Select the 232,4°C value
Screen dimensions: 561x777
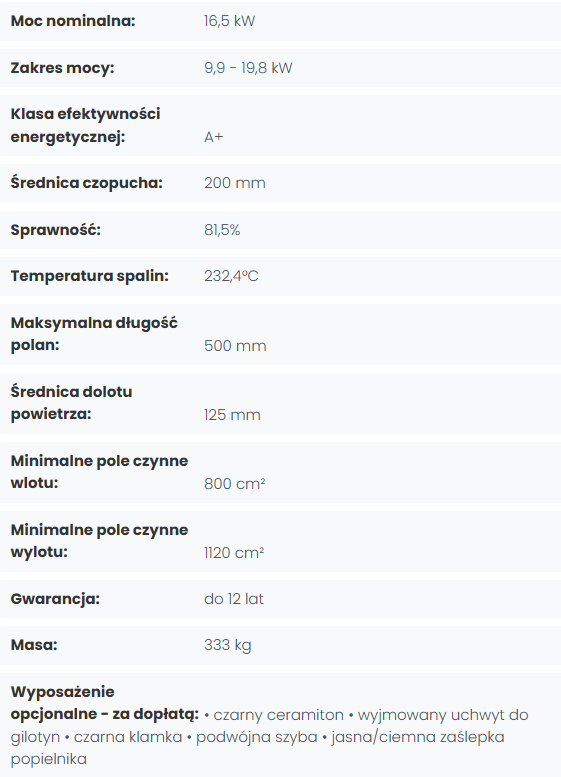(231, 276)
